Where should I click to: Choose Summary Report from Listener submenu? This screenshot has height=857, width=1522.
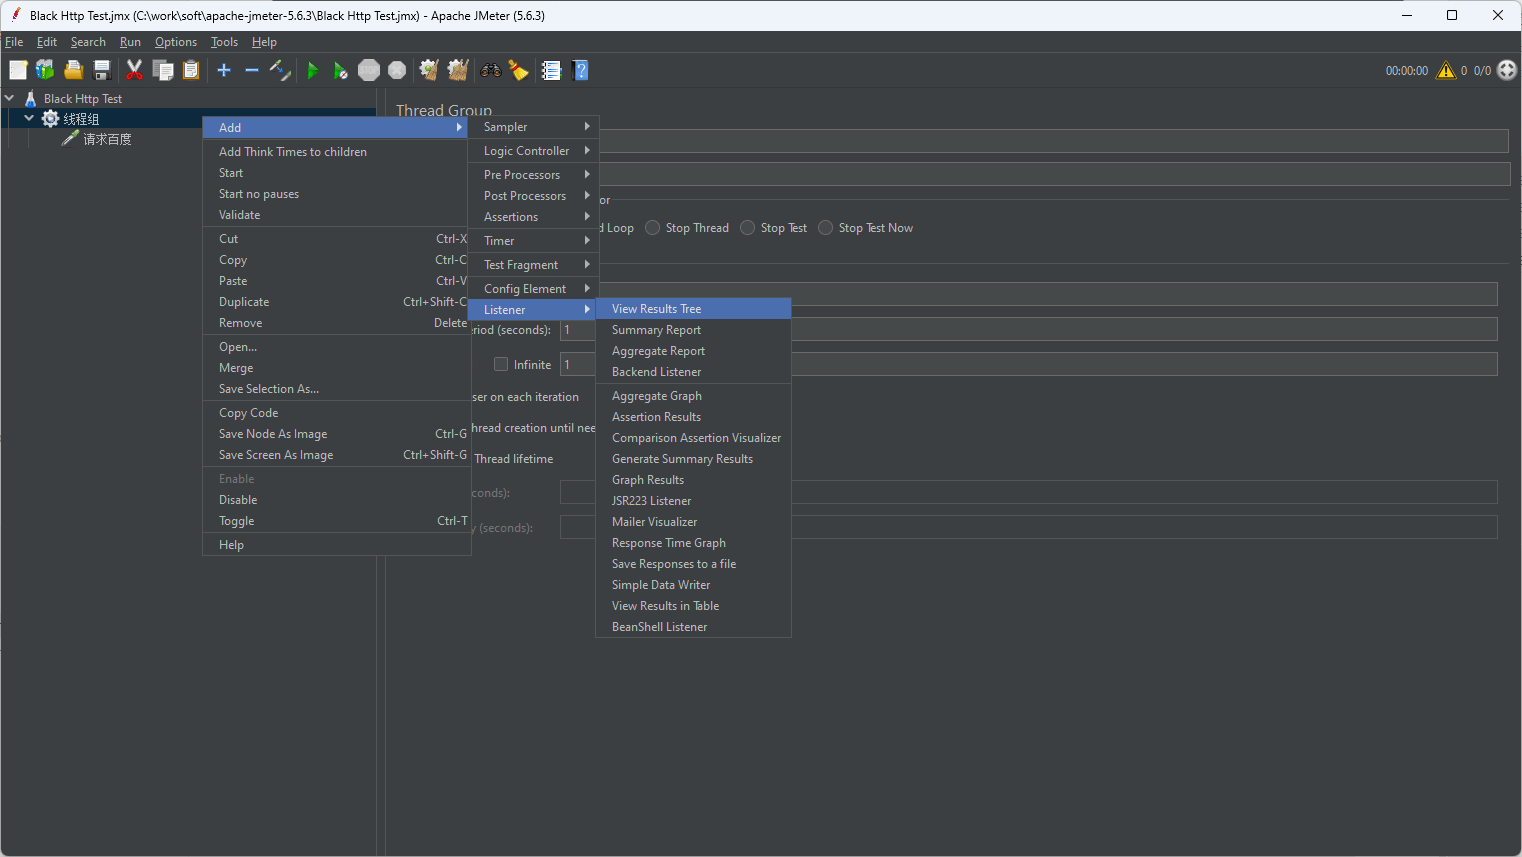pyautogui.click(x=693, y=330)
